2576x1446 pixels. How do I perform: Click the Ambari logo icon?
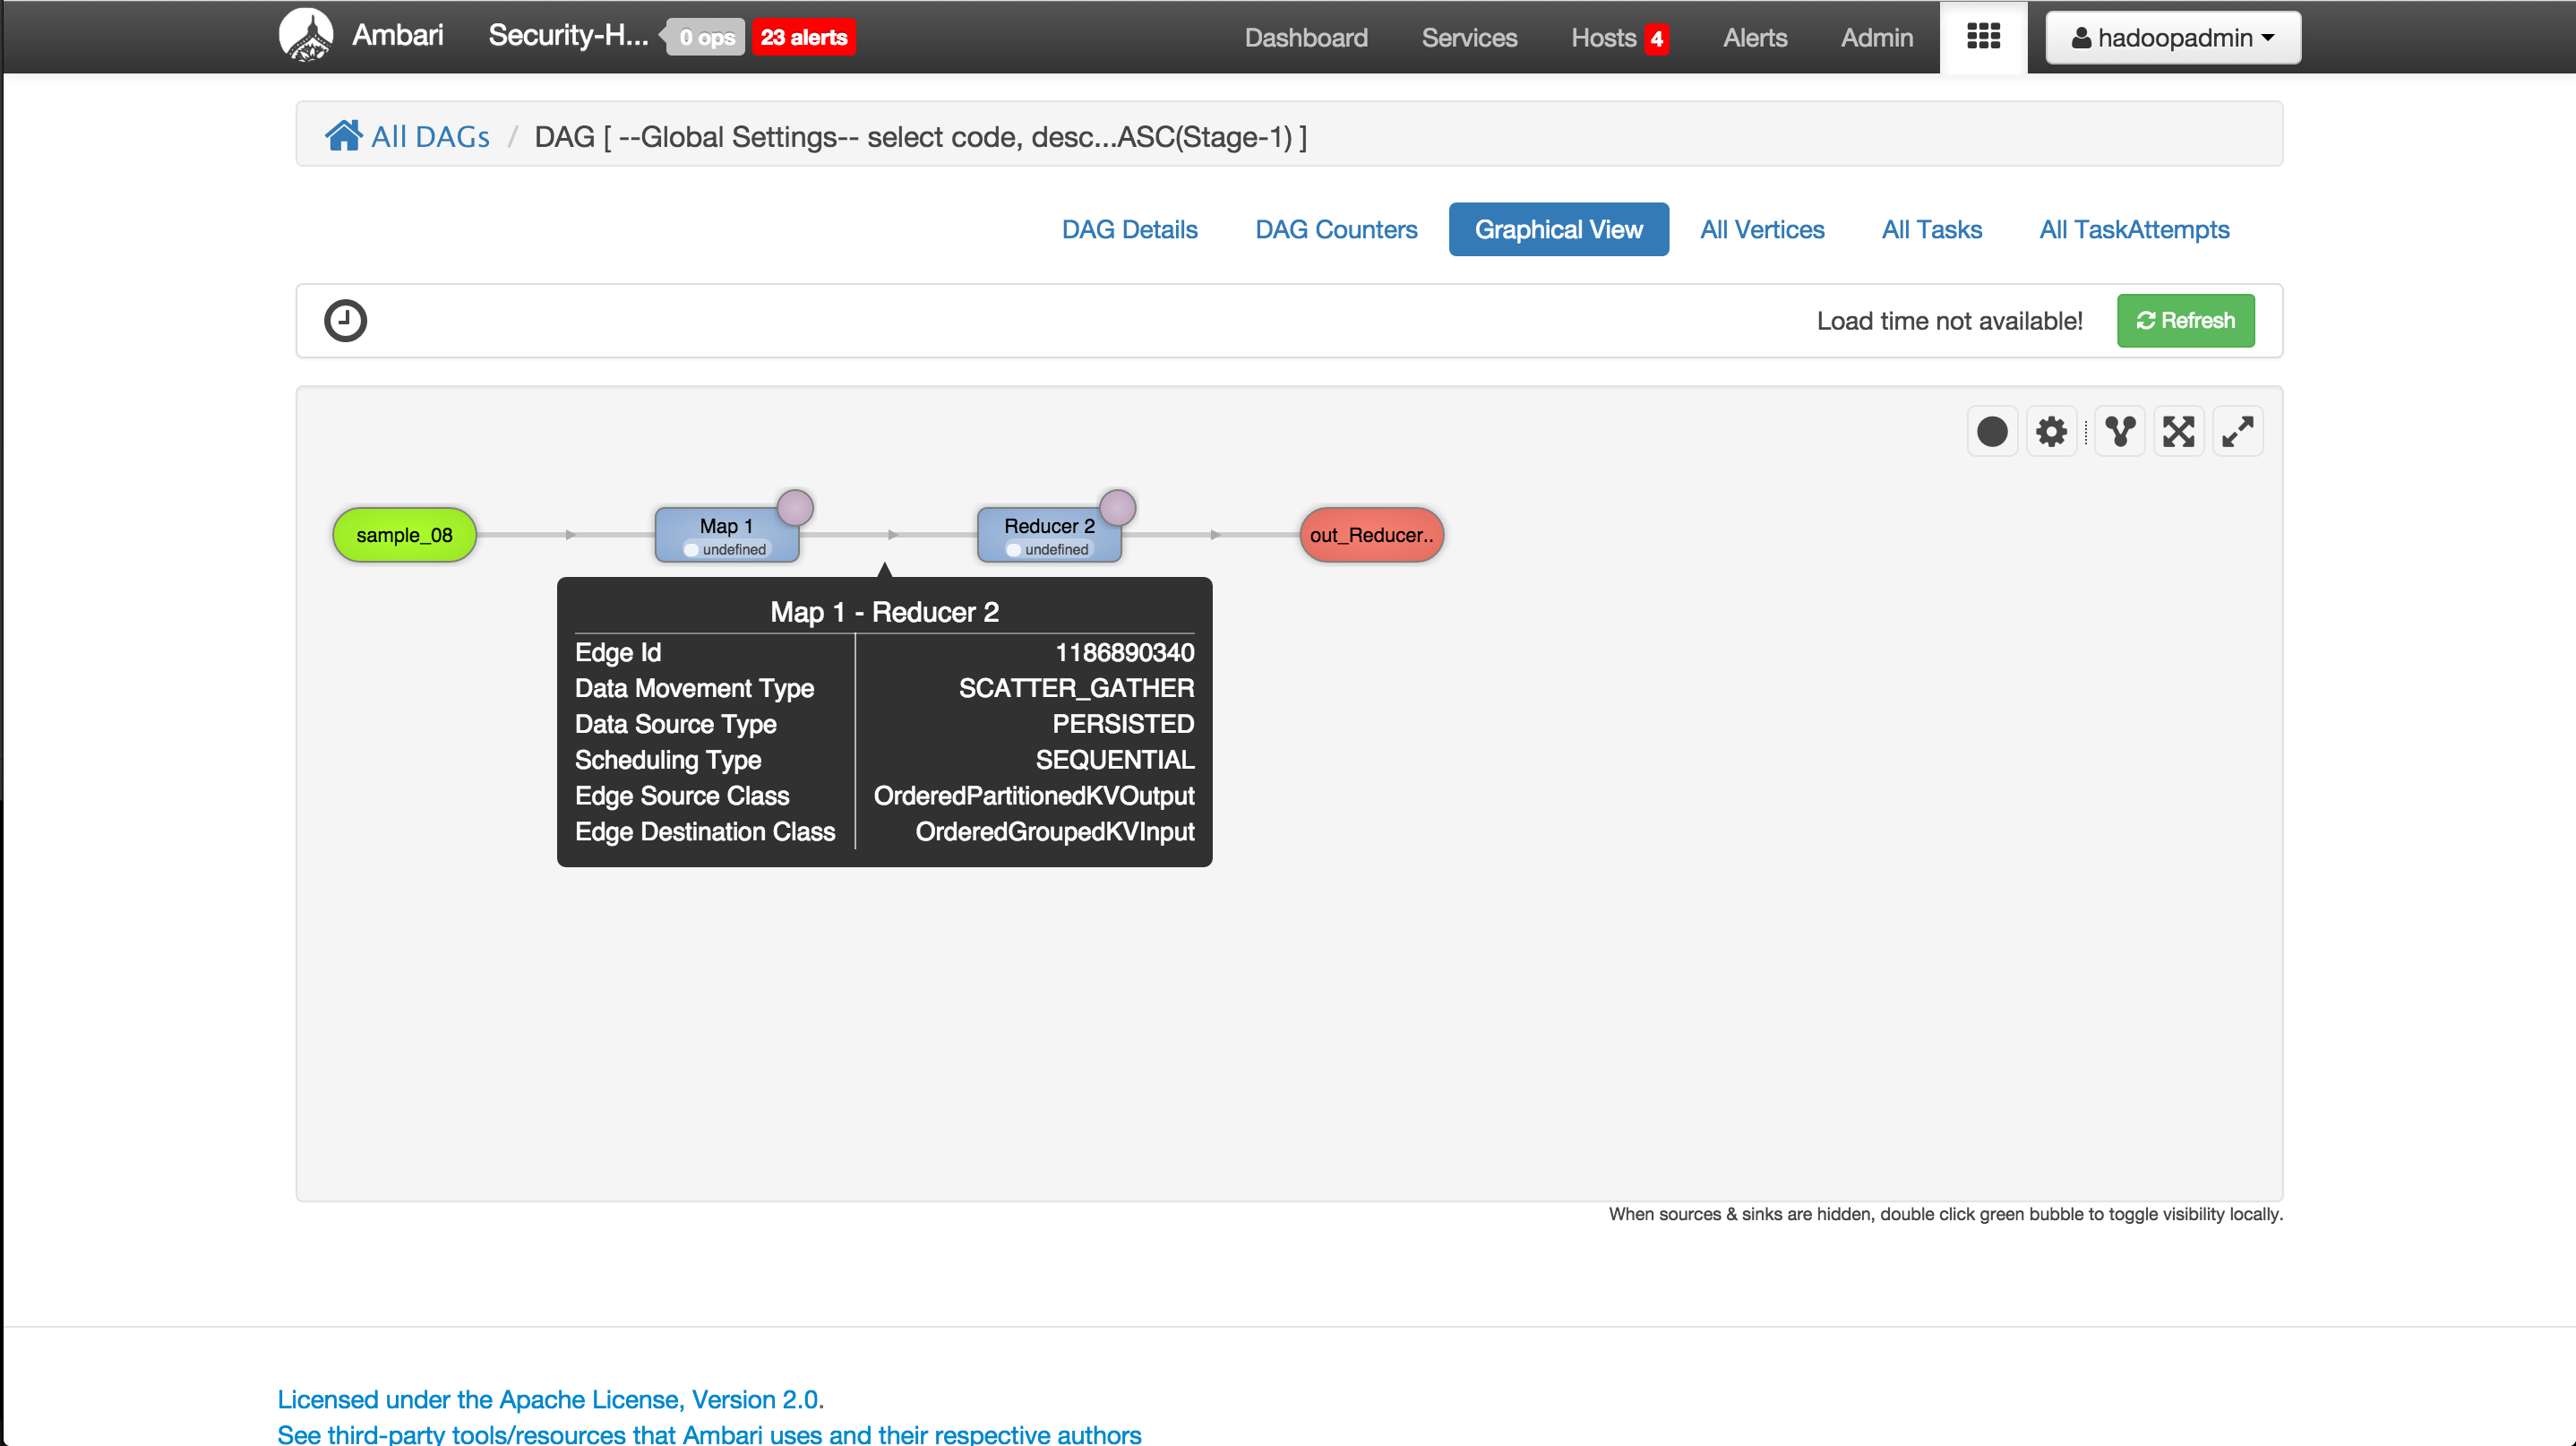click(x=305, y=35)
